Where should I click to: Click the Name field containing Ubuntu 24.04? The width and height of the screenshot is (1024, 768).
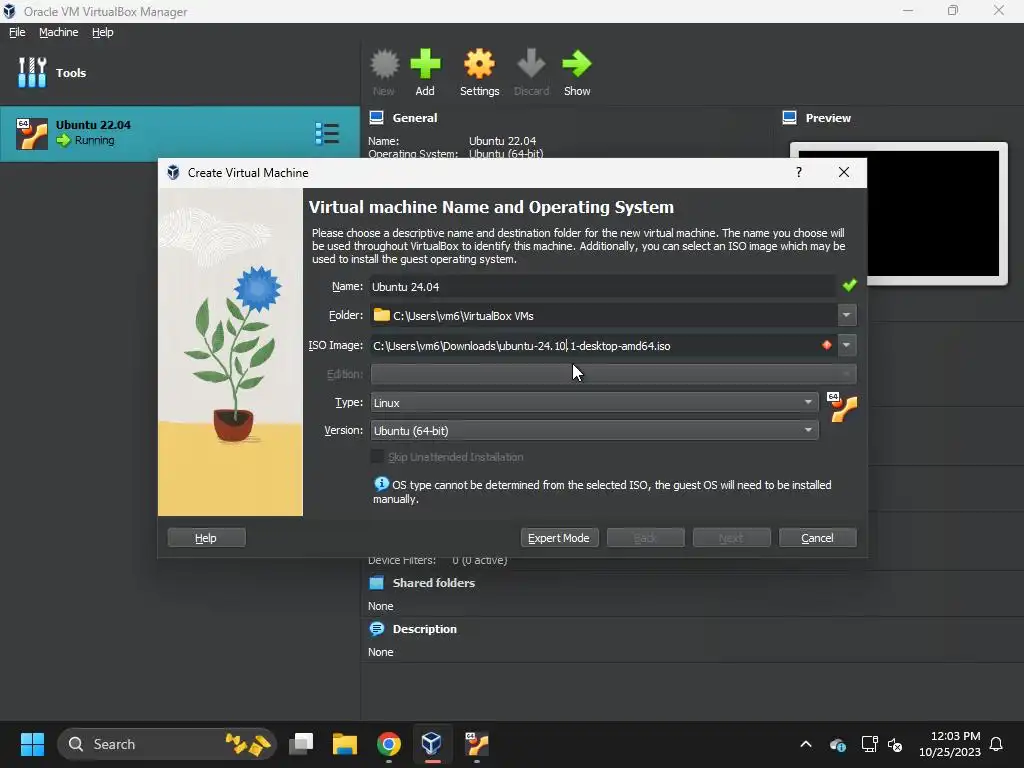(x=602, y=287)
